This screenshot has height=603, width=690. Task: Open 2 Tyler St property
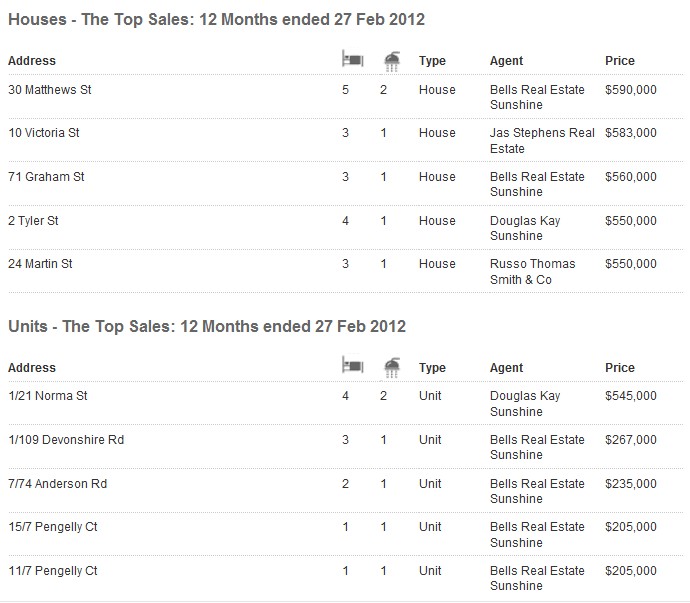tap(33, 221)
